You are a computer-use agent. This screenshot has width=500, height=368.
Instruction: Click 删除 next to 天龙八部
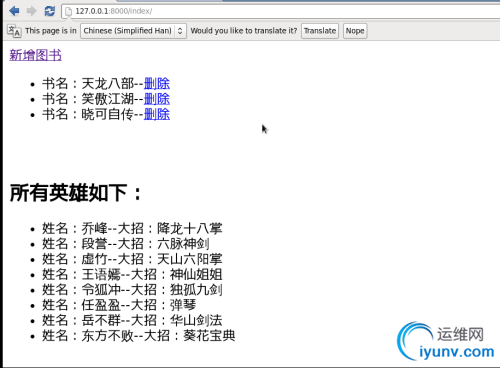click(157, 84)
